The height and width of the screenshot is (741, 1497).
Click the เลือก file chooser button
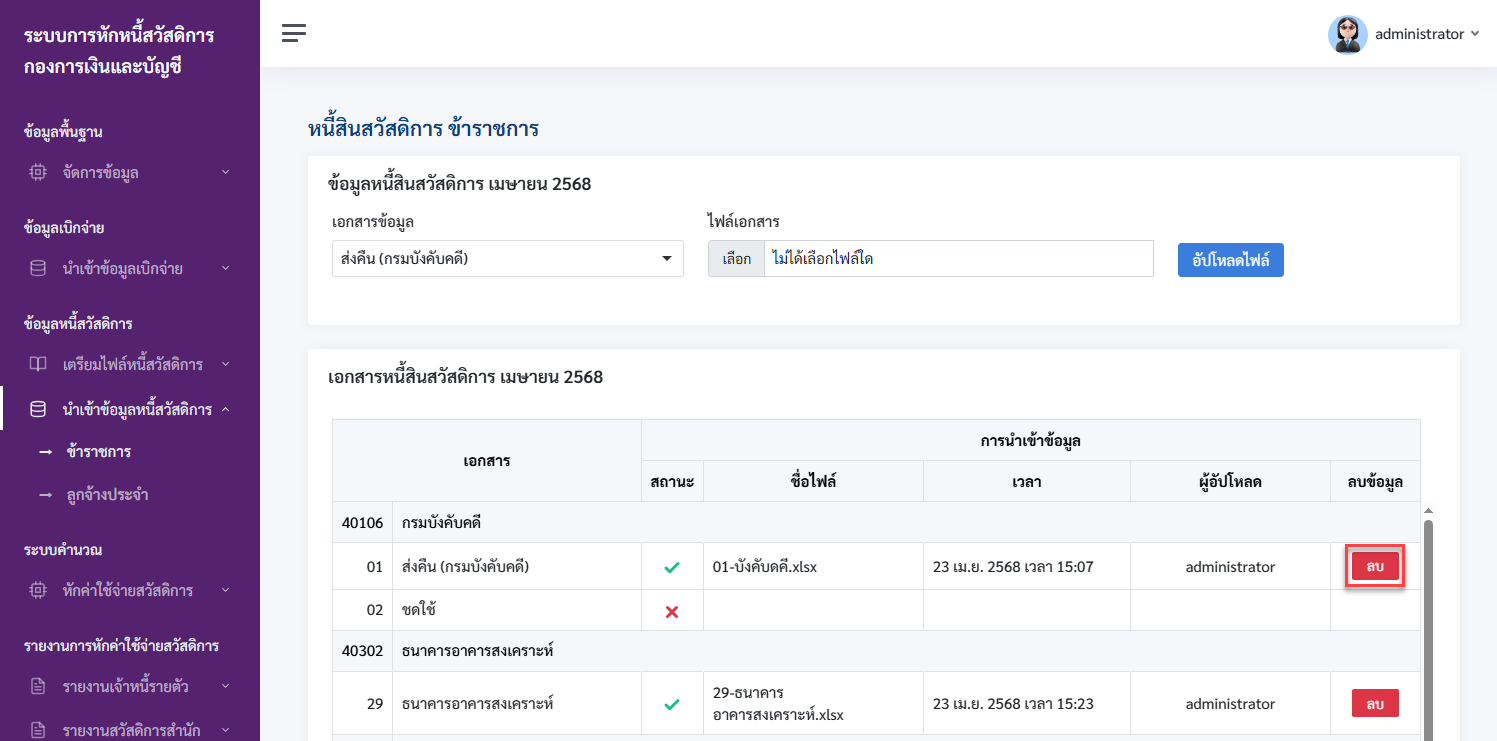[x=737, y=259]
